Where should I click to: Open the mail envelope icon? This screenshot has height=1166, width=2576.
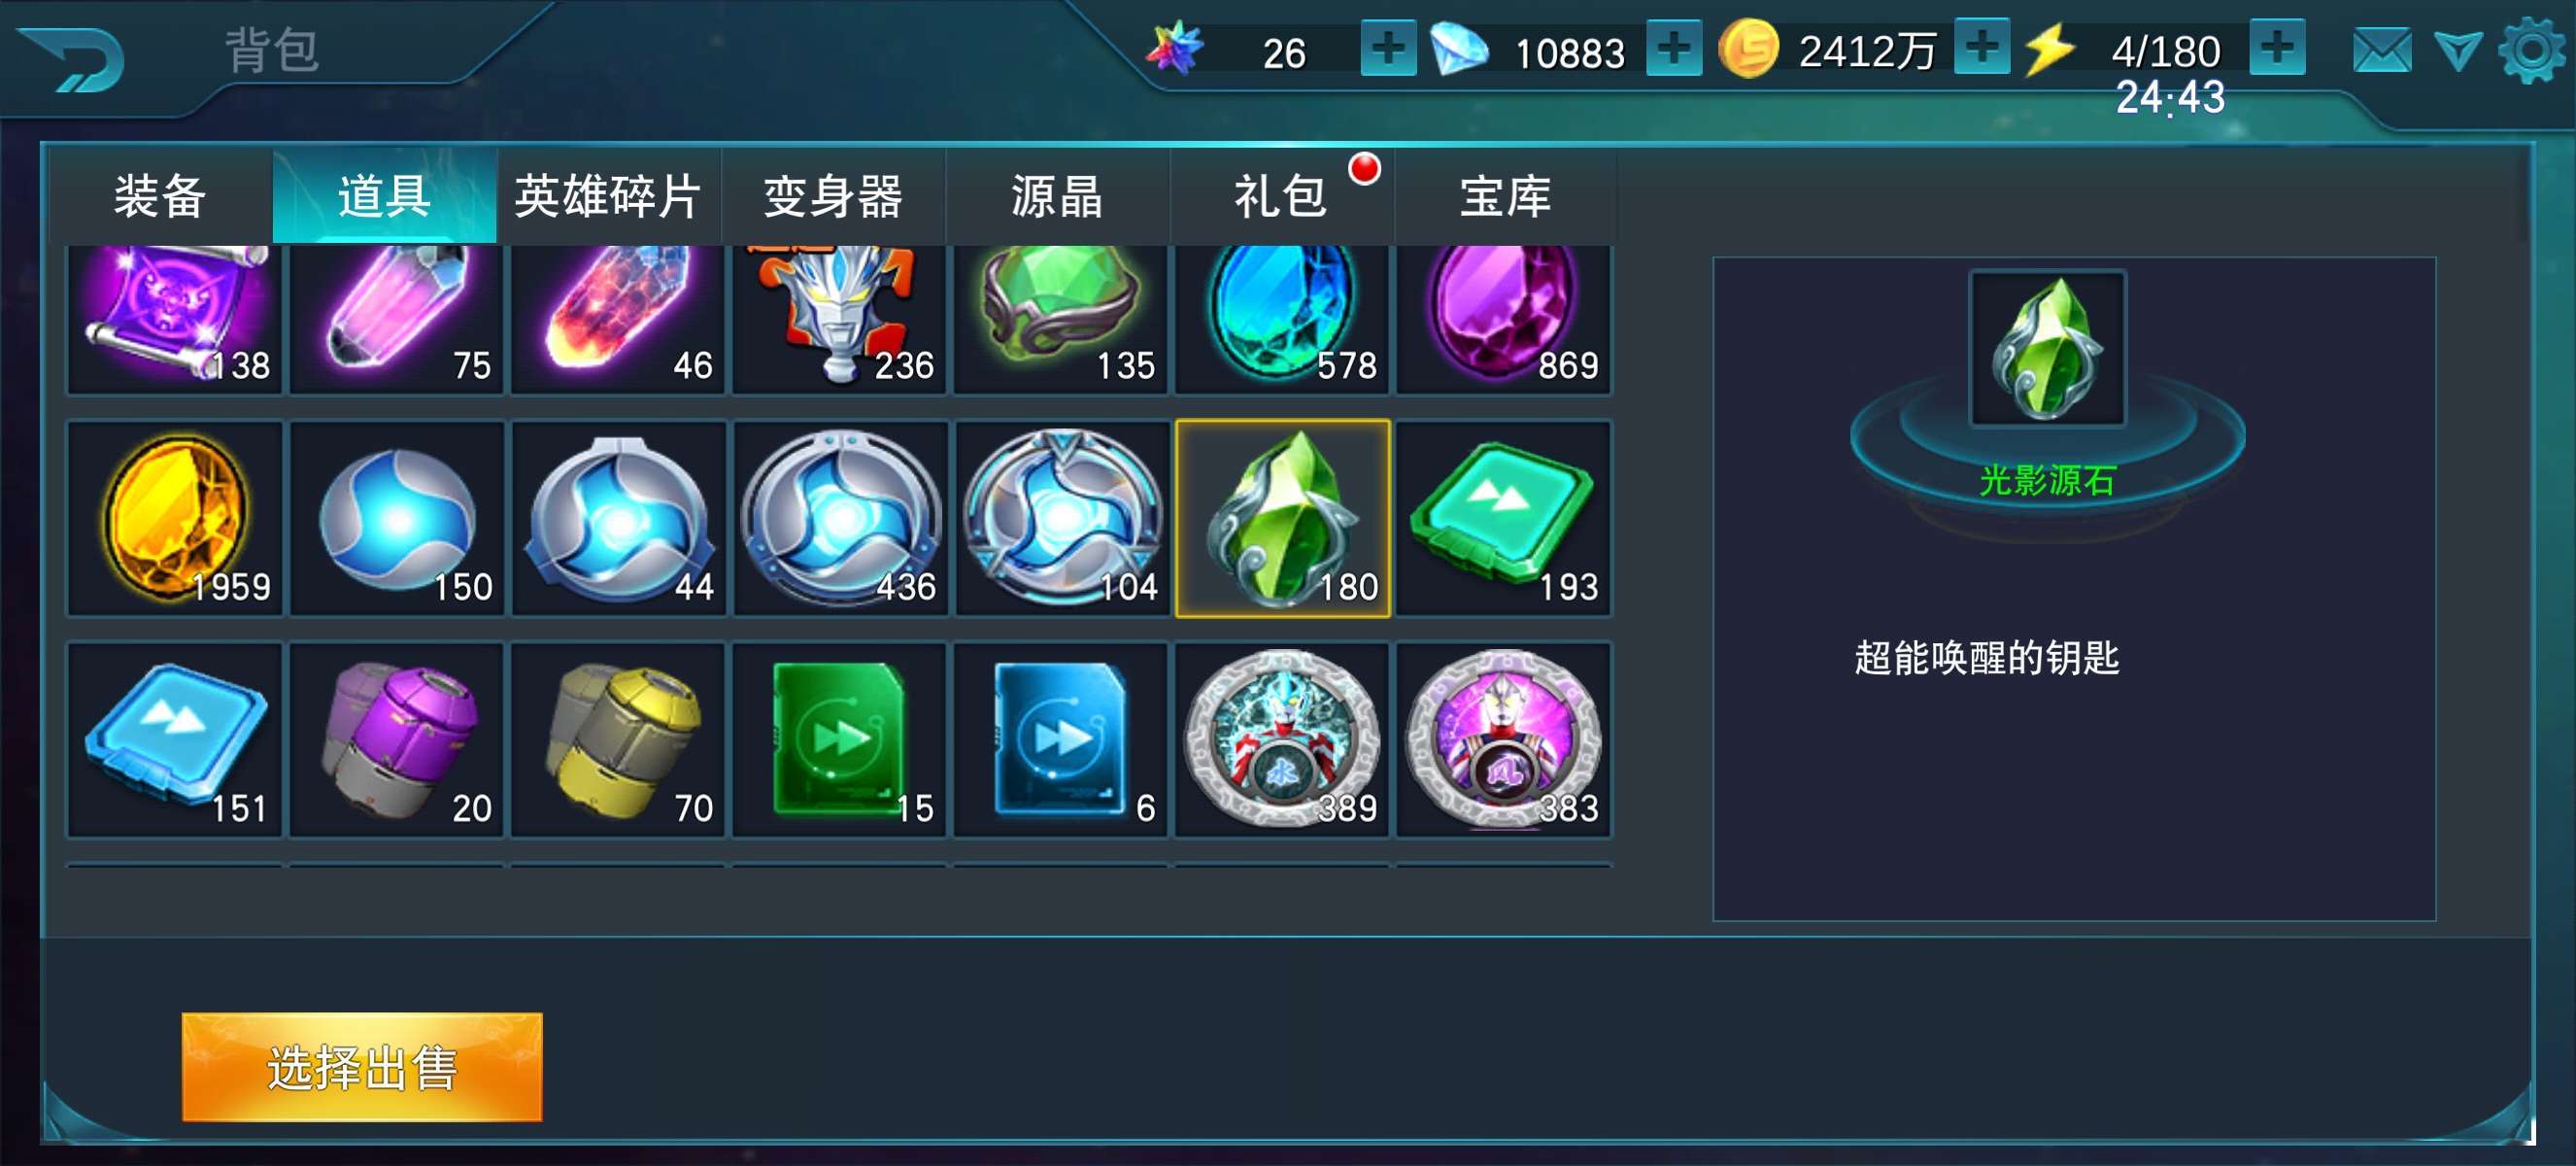(2382, 50)
